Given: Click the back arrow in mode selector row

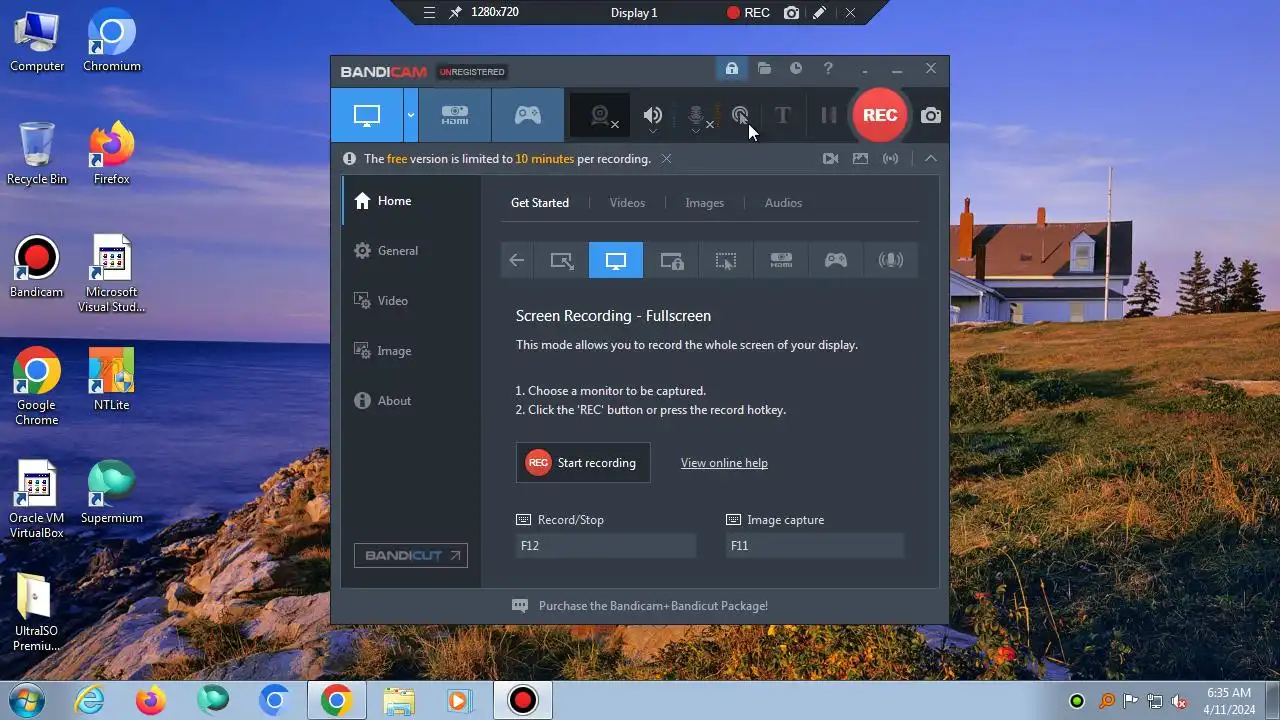Looking at the screenshot, I should [516, 260].
